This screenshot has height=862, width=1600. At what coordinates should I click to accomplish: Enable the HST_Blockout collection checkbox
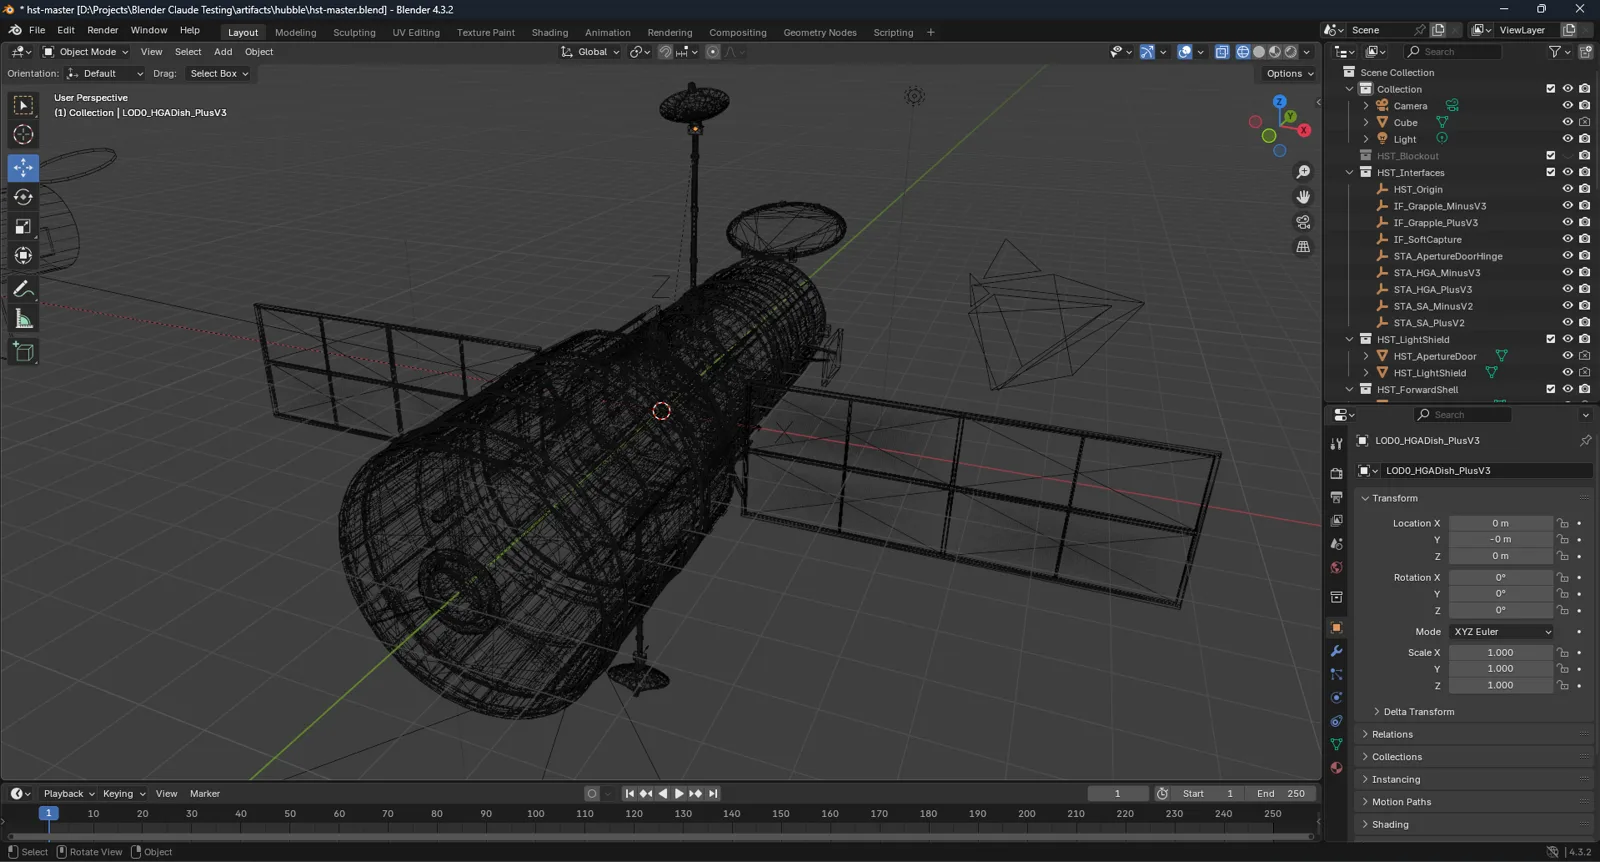click(1551, 155)
